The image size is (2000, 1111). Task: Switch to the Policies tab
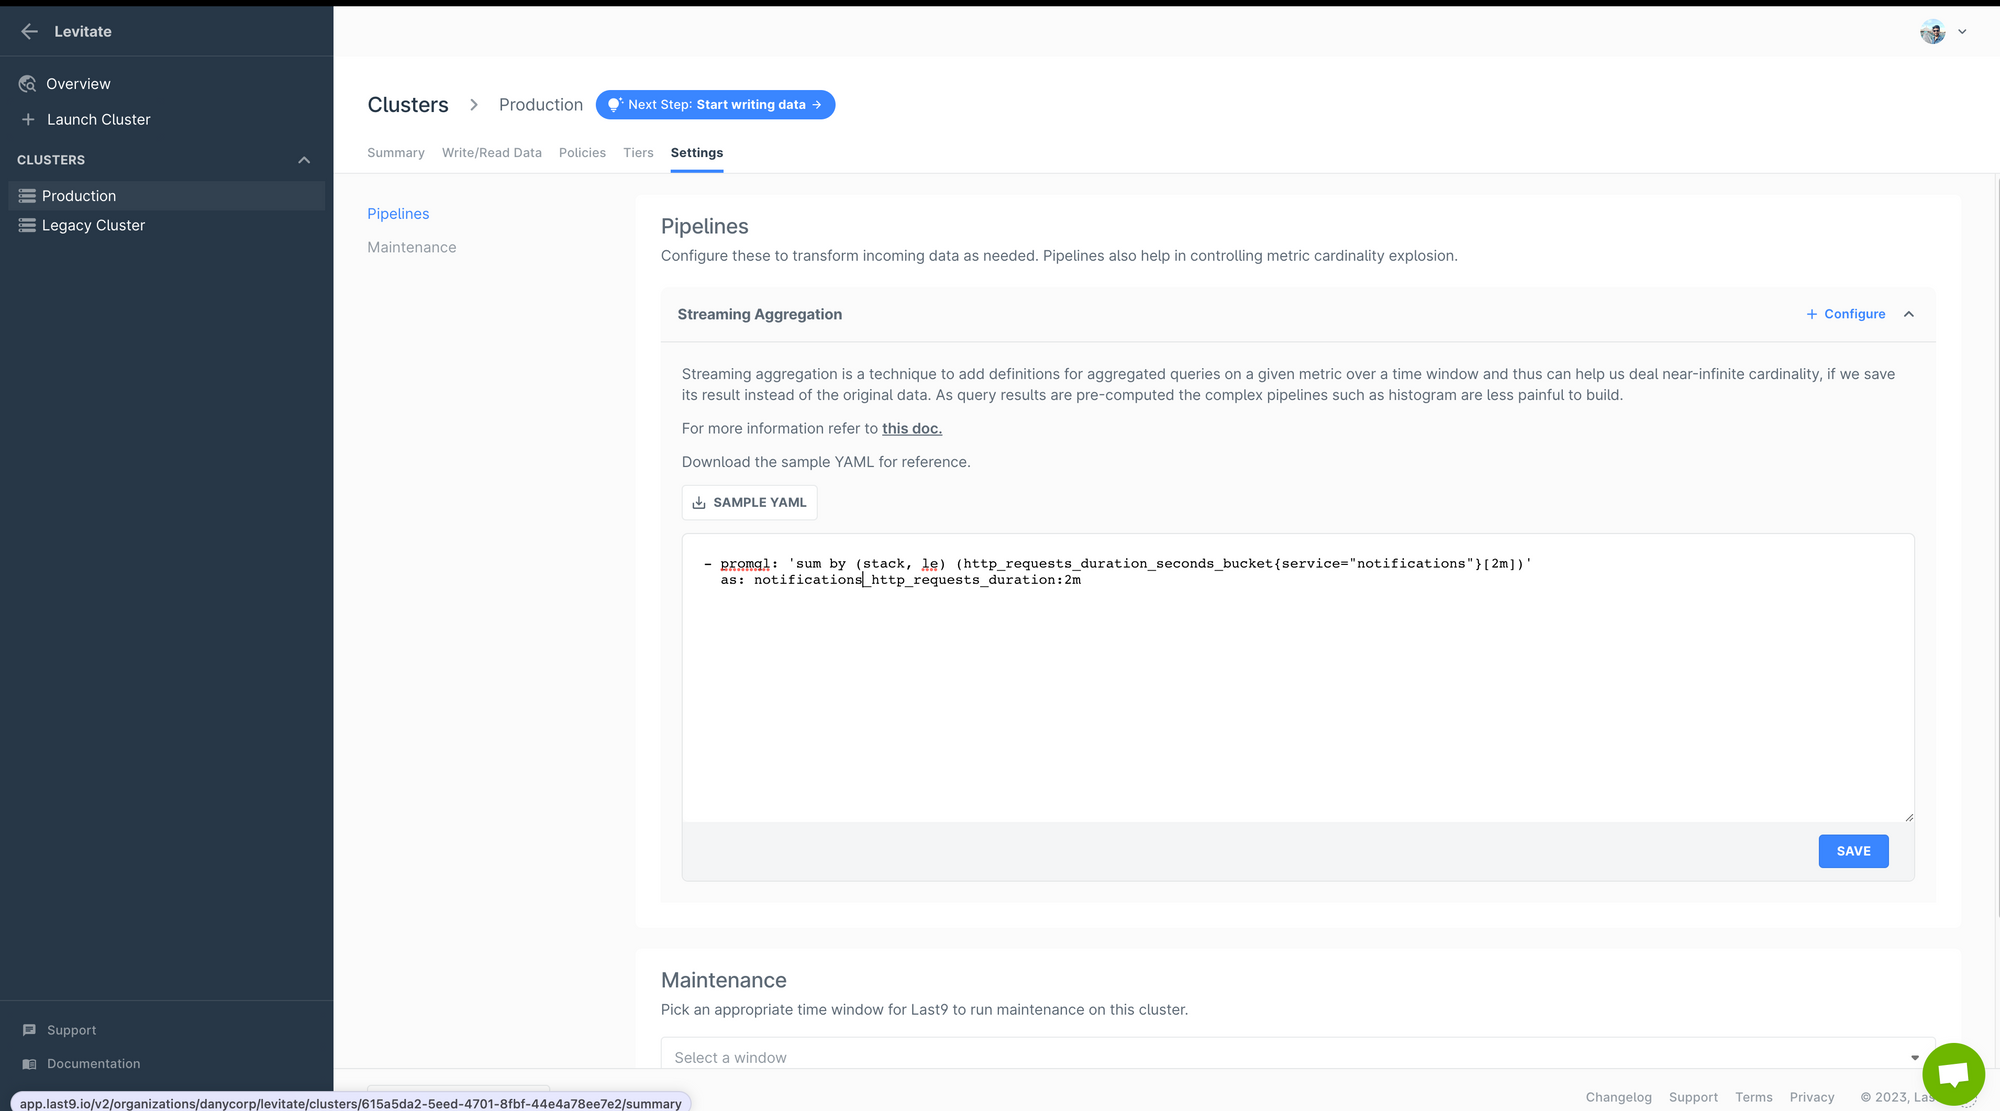(582, 153)
